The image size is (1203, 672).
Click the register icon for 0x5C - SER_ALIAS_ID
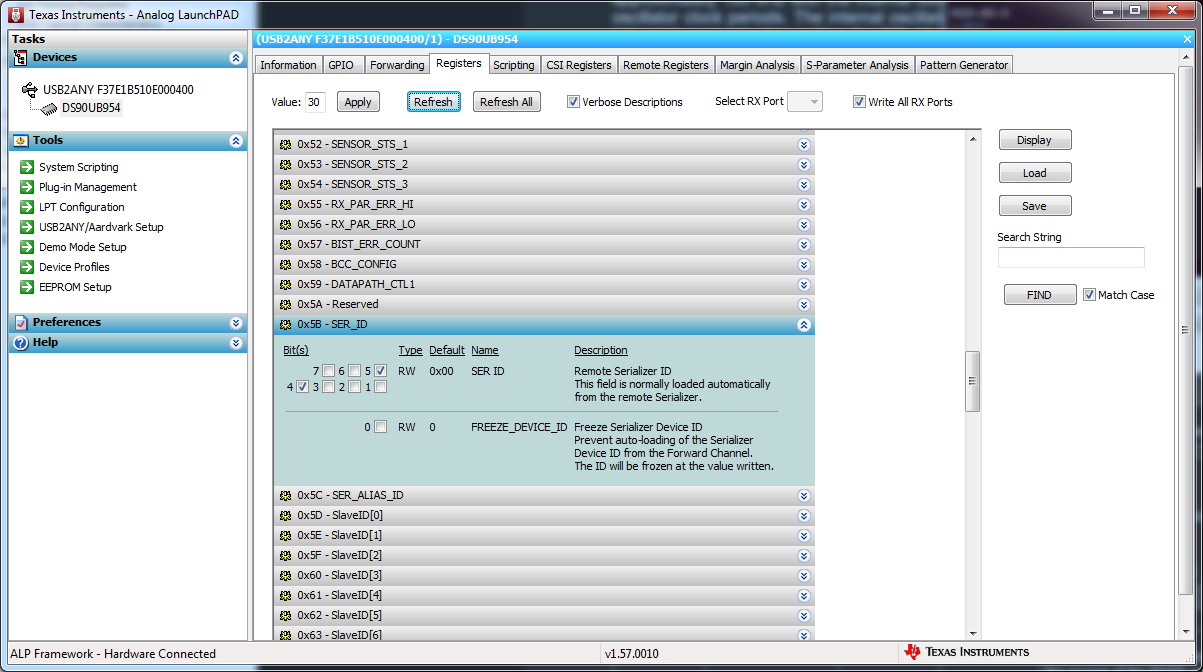coord(285,495)
